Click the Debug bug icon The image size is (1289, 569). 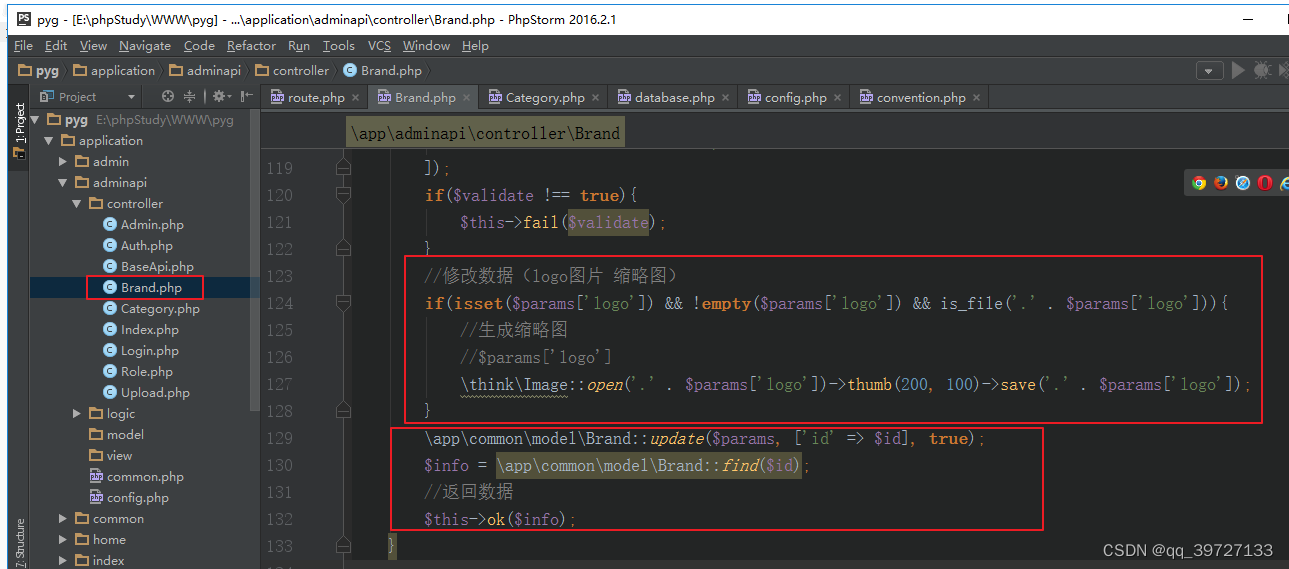tap(1262, 70)
